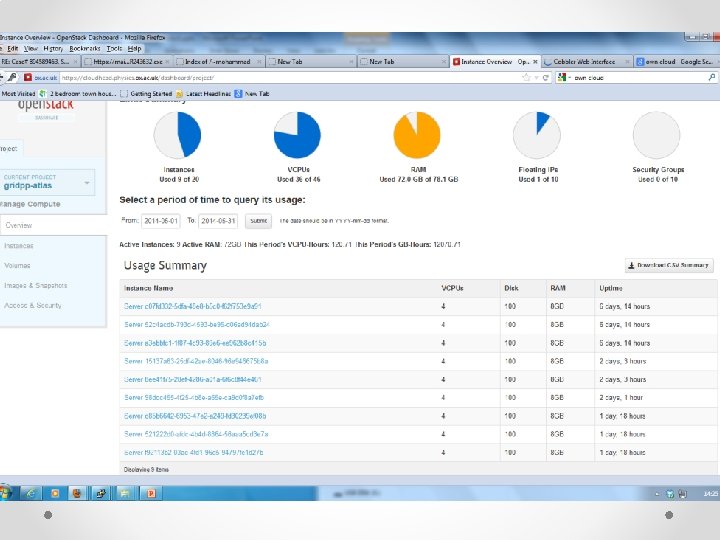The height and width of the screenshot is (540, 720).
Task: Click Download CSV Summary button
Action: click(x=669, y=265)
